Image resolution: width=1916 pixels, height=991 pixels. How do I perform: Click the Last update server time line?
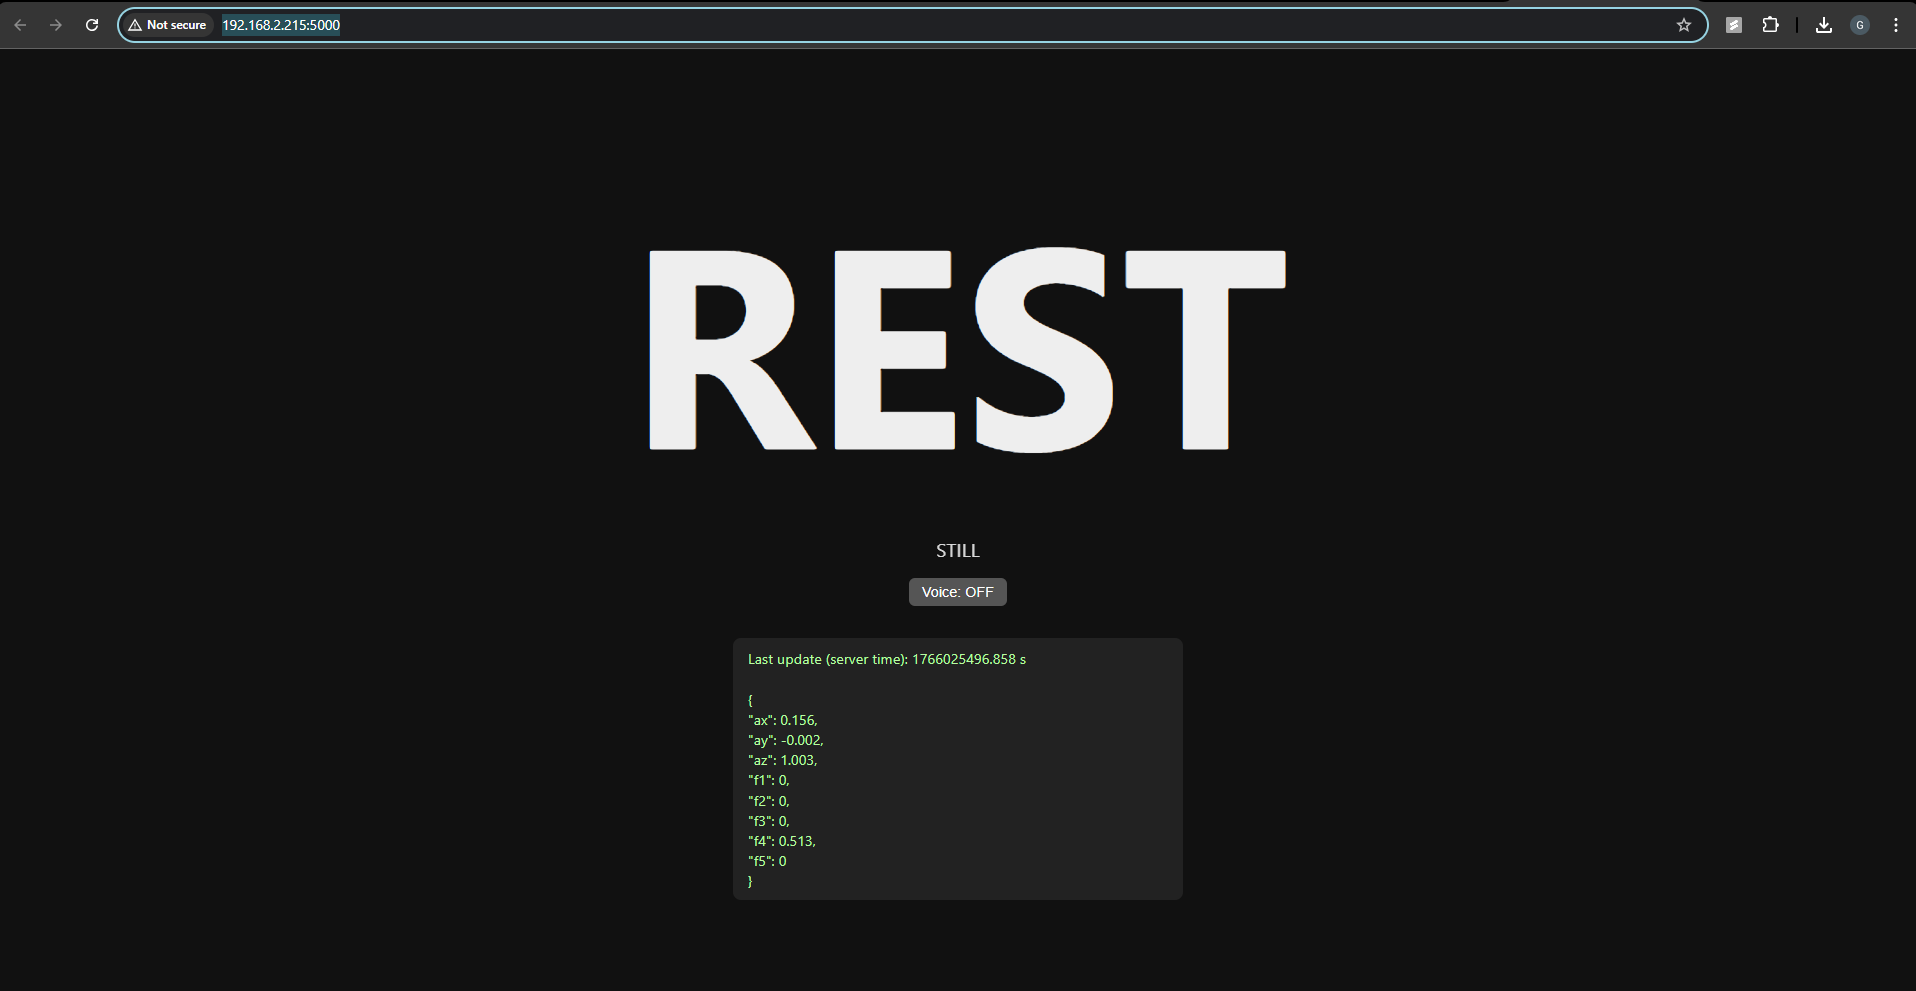click(x=887, y=660)
